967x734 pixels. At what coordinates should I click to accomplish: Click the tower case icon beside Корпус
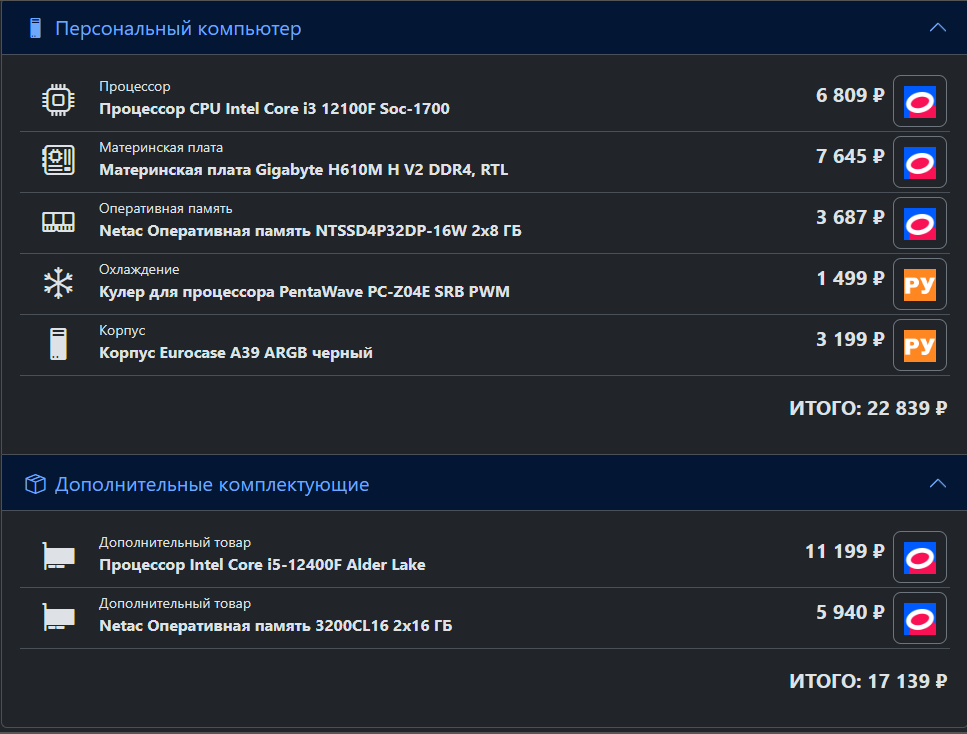coord(59,344)
